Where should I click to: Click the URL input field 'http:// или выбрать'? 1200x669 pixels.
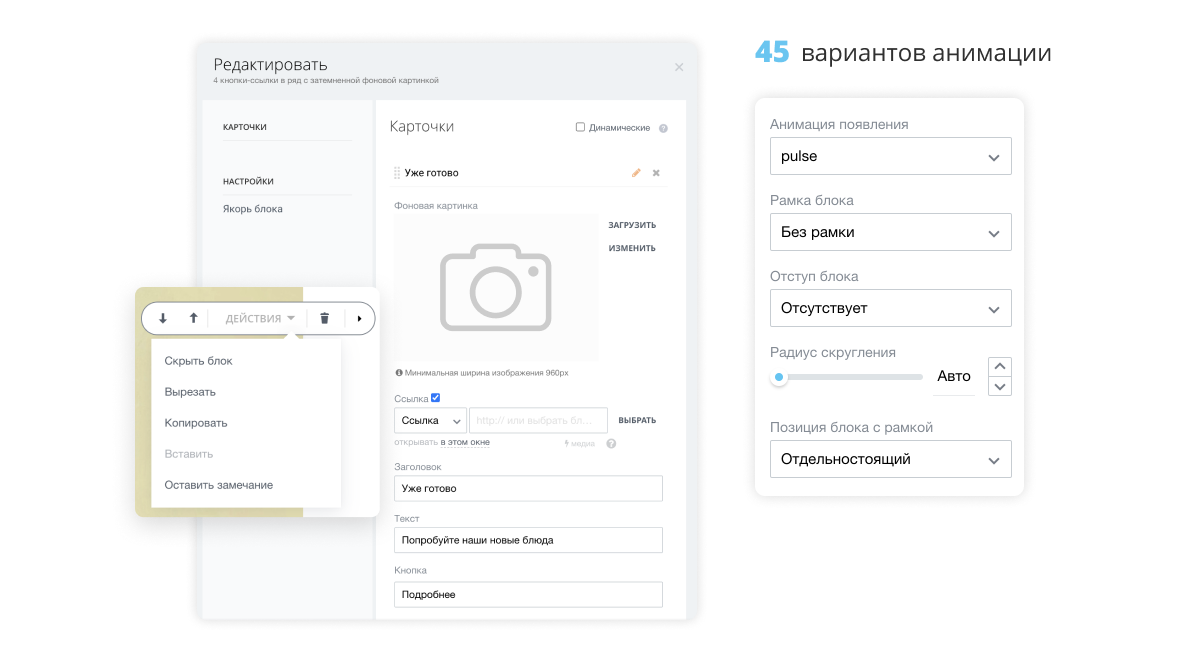[538, 419]
